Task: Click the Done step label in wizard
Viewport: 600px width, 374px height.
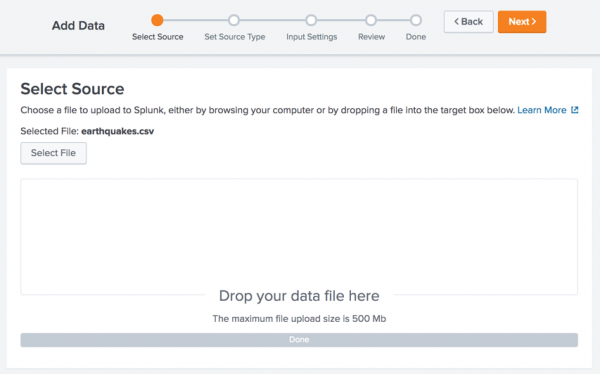Action: tap(416, 37)
